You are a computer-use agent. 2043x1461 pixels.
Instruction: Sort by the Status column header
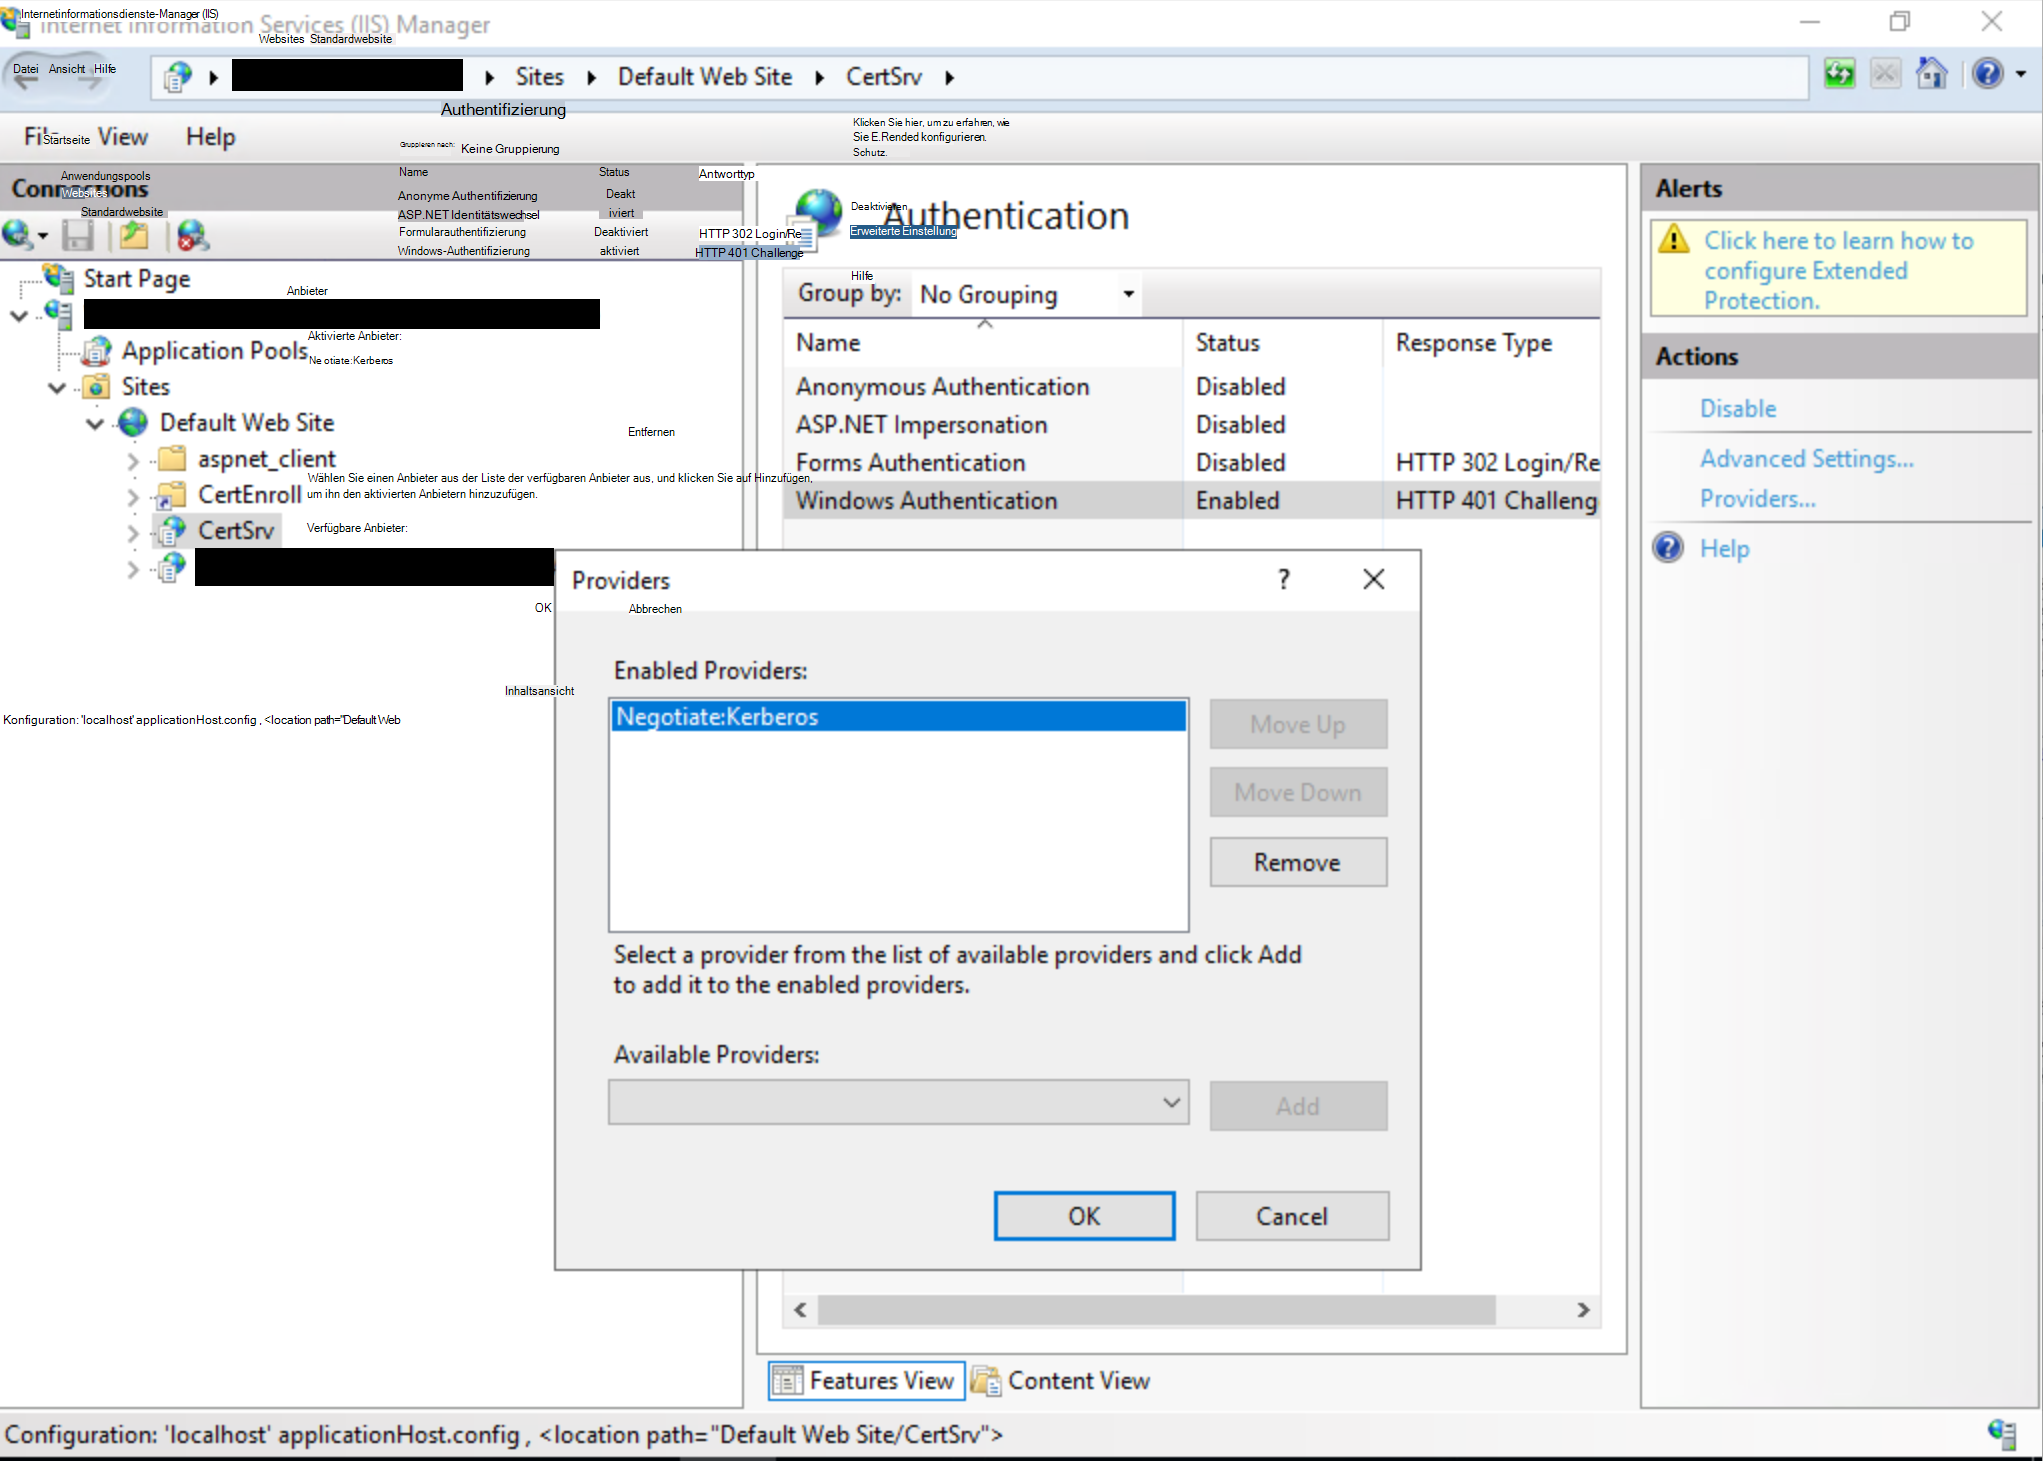tap(1283, 343)
